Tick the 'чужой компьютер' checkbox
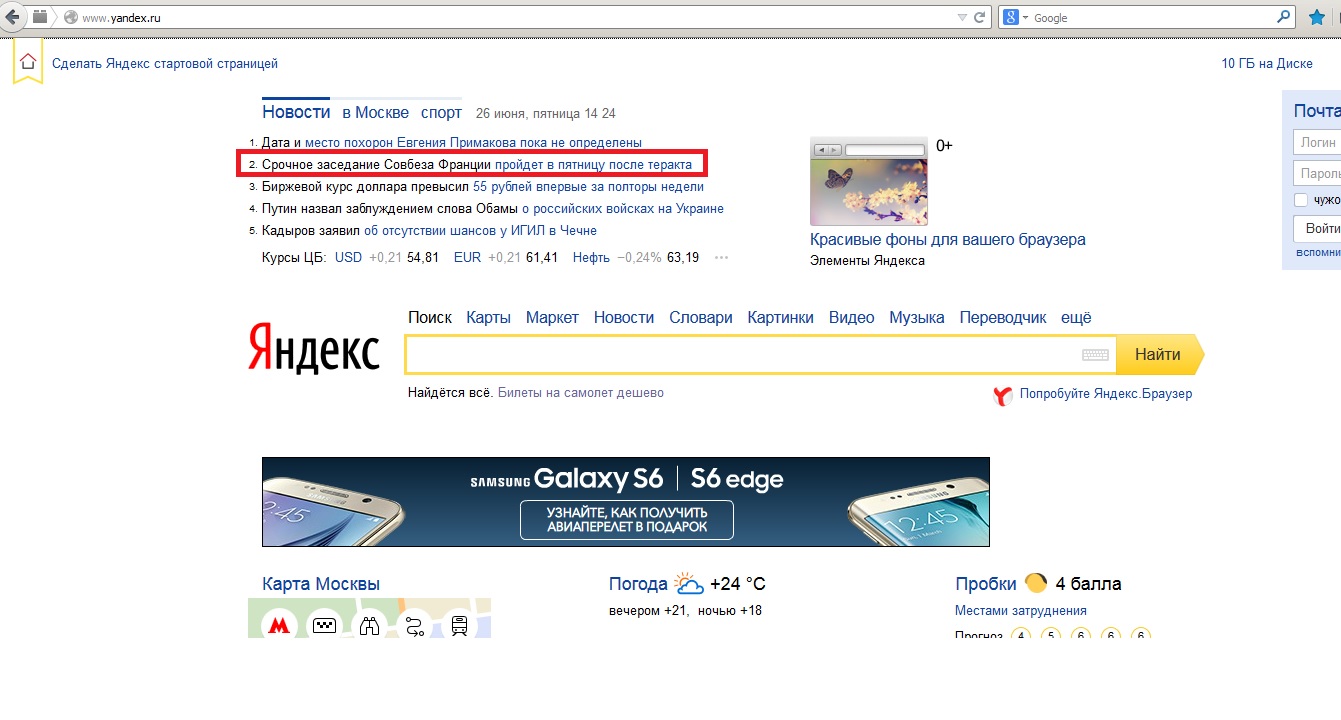 click(1301, 200)
